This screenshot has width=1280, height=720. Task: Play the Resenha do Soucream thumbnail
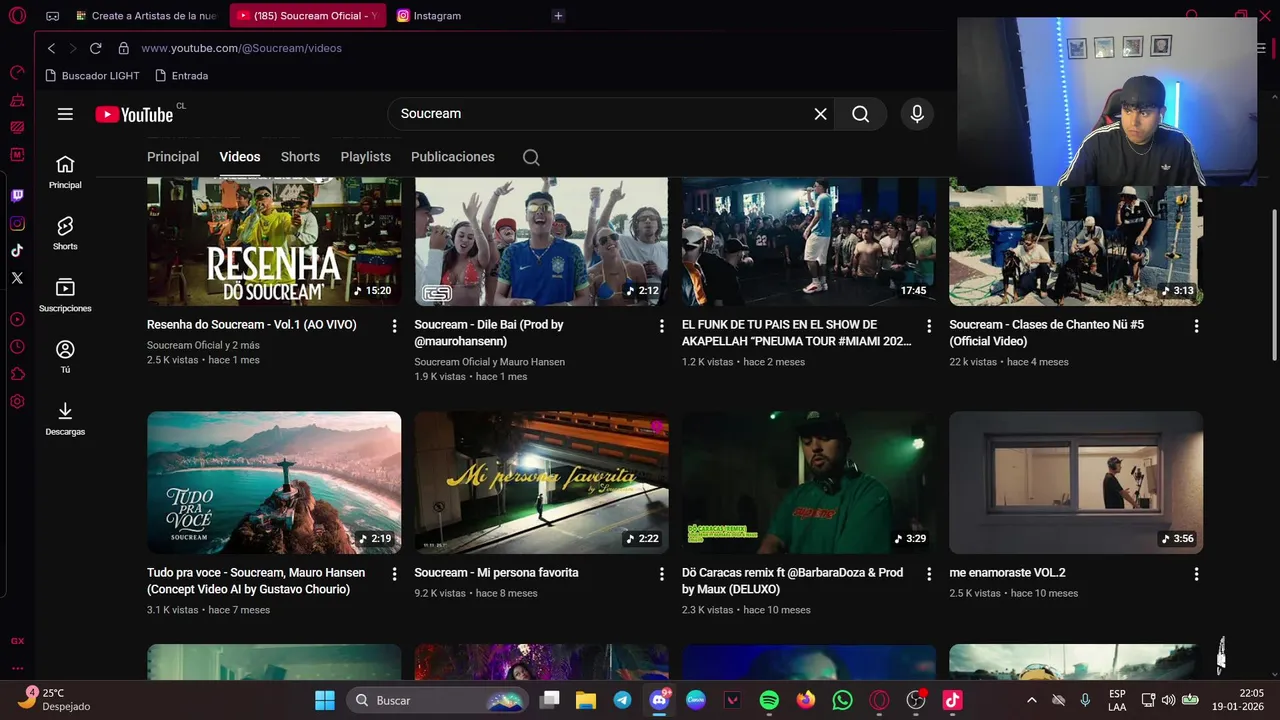pos(274,241)
